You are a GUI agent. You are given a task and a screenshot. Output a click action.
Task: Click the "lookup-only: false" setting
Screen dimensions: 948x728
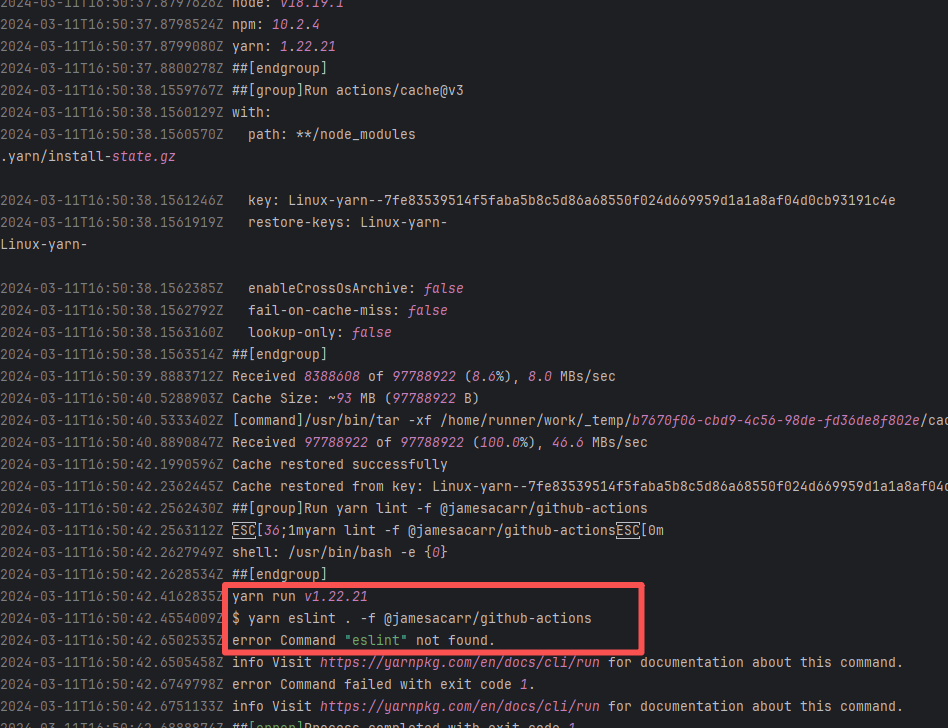[x=319, y=332]
